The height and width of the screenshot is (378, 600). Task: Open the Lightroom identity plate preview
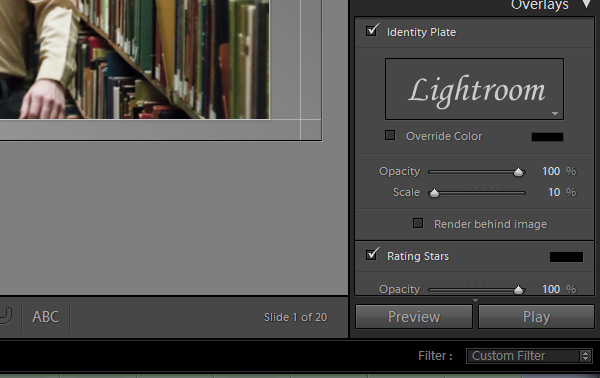(x=474, y=89)
